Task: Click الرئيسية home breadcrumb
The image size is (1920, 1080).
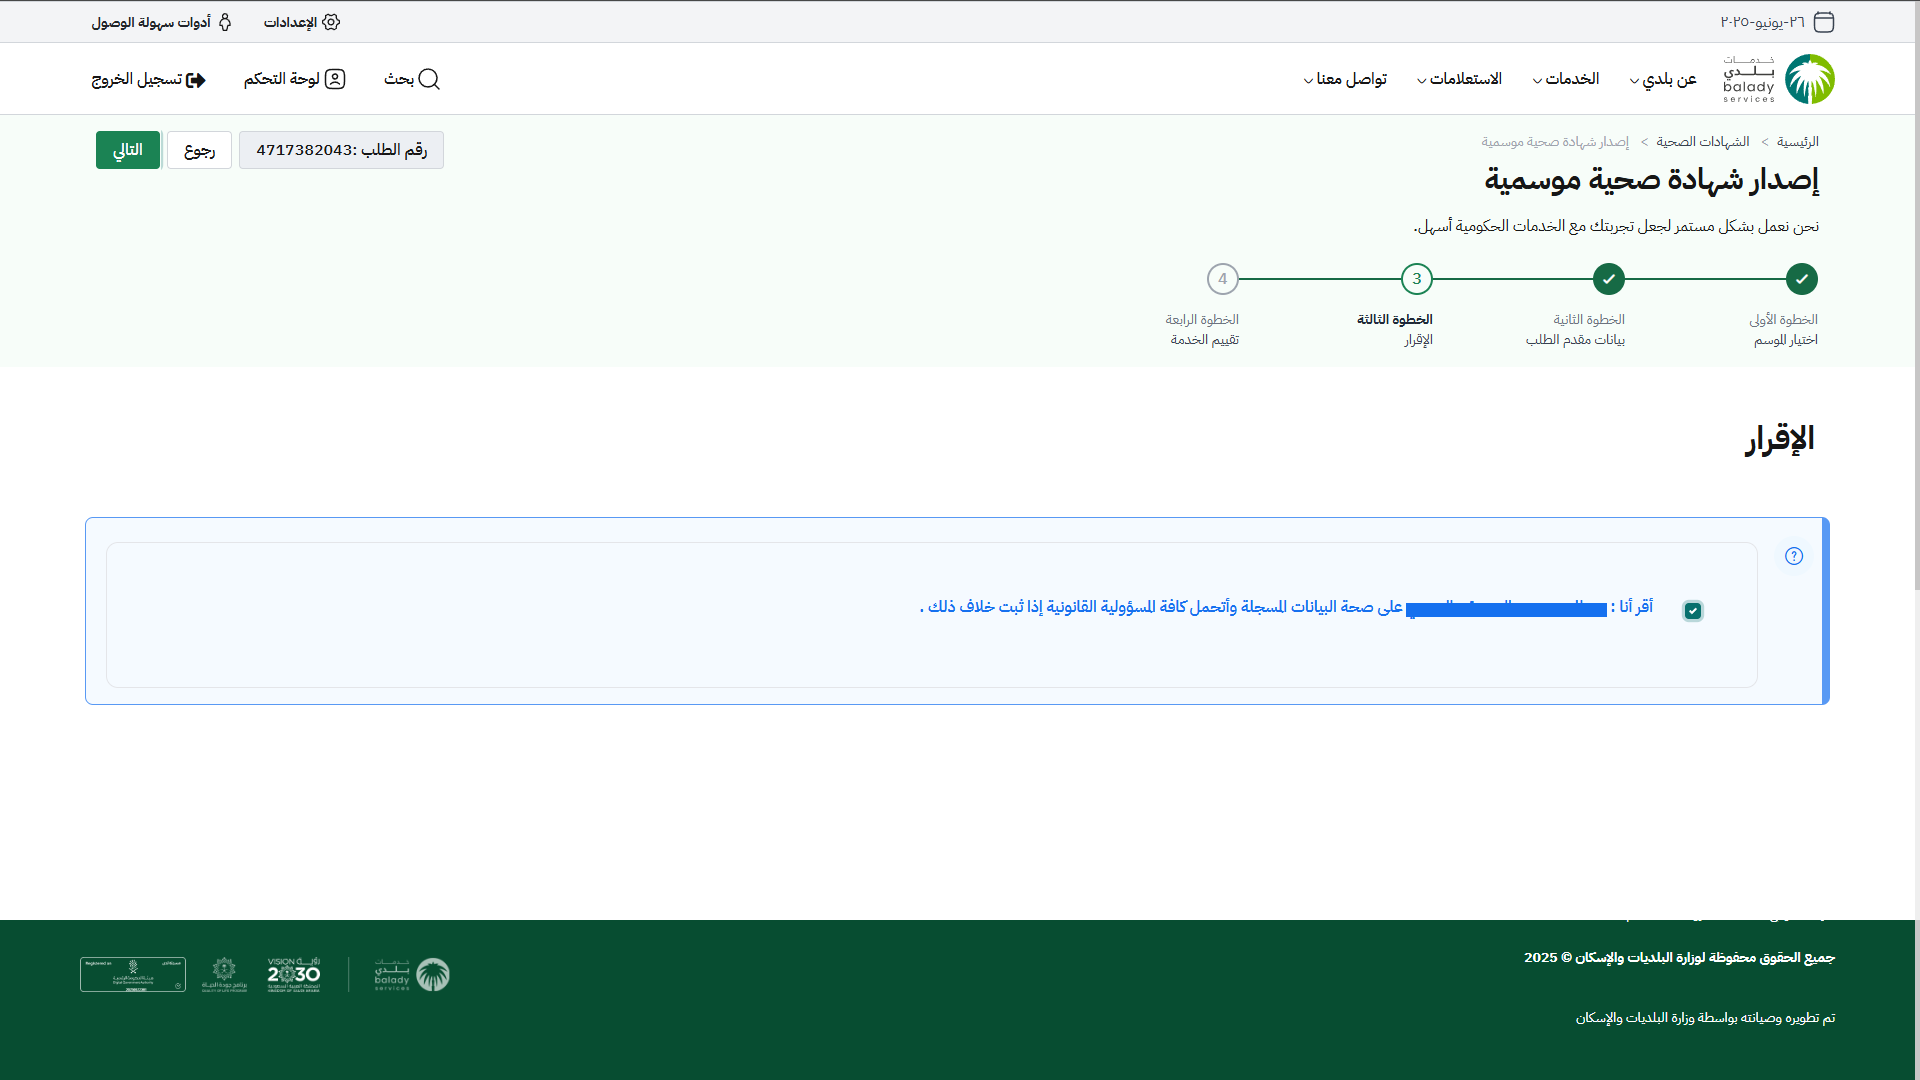Action: 1797,142
